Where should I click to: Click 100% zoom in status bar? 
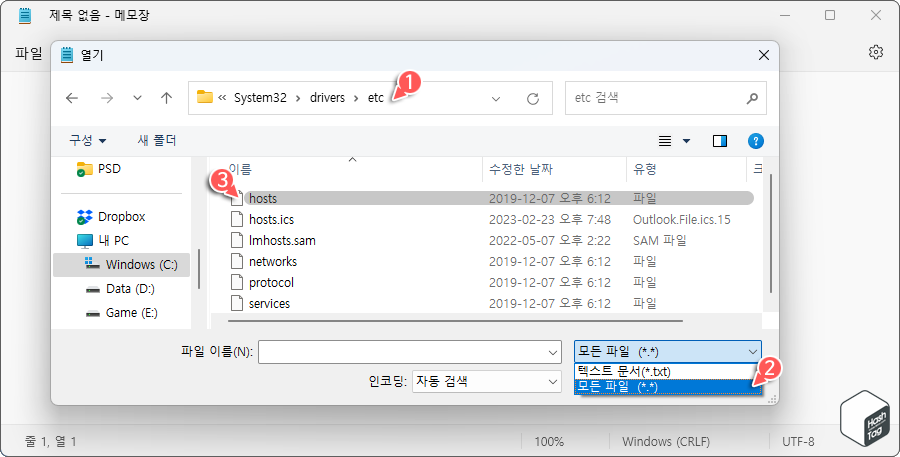pos(549,441)
